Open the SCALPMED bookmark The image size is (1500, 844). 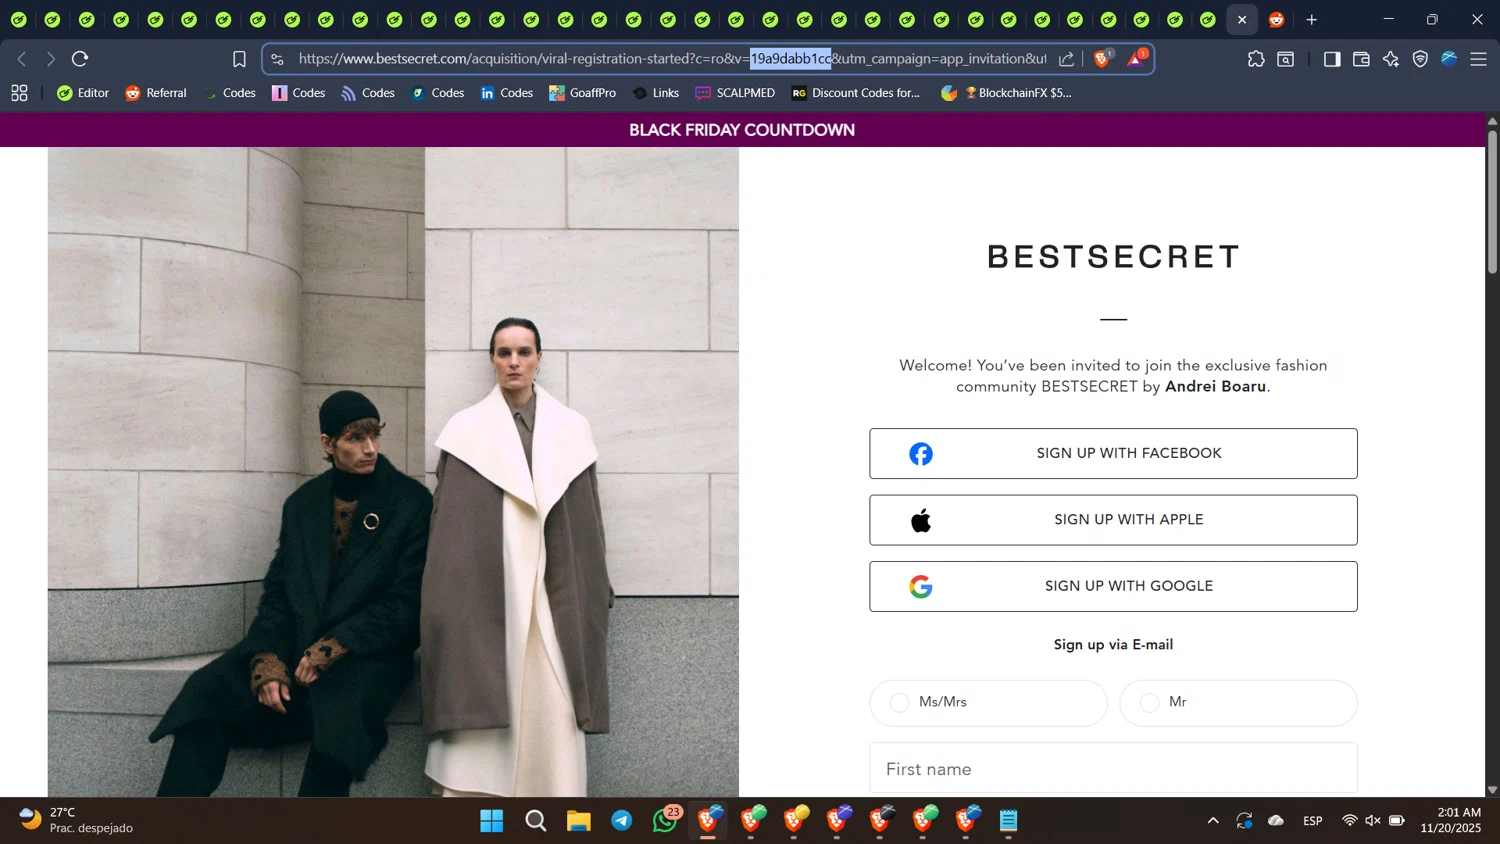point(735,93)
